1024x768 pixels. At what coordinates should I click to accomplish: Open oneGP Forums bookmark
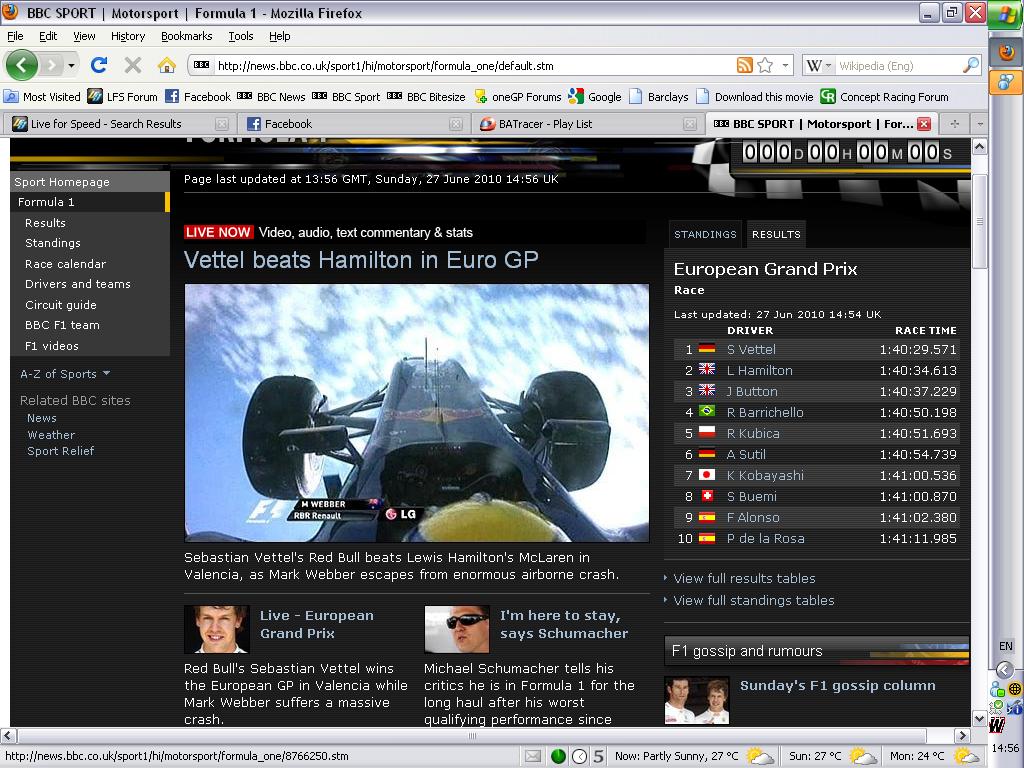click(x=518, y=97)
